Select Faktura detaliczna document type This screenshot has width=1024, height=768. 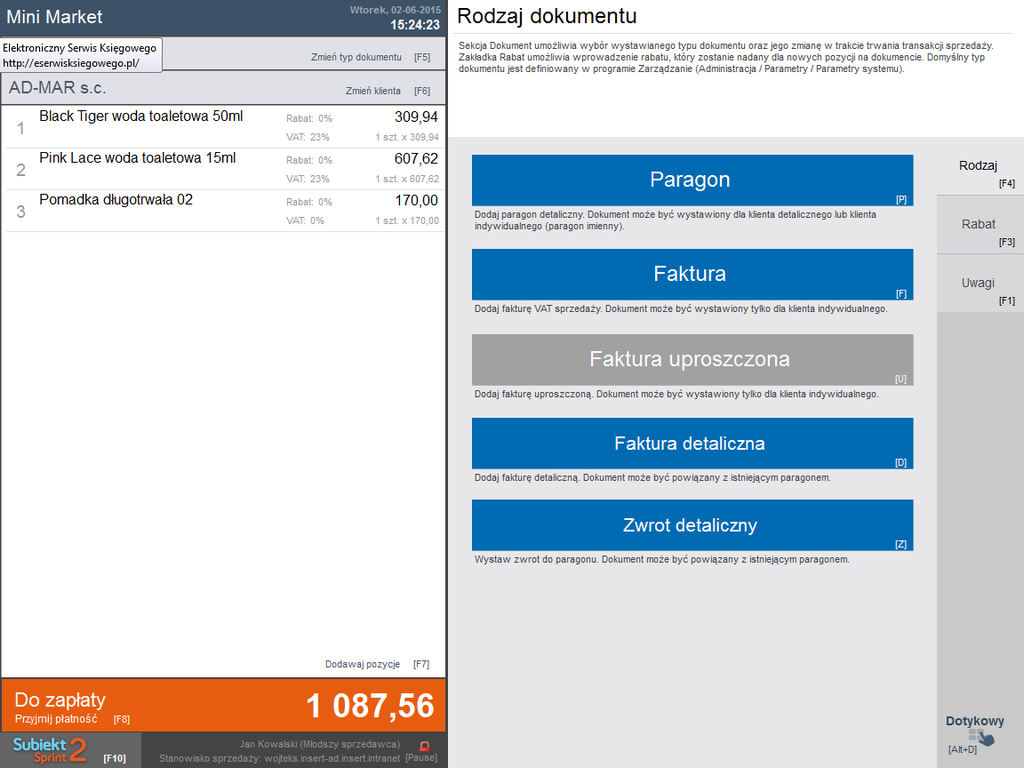pos(692,443)
